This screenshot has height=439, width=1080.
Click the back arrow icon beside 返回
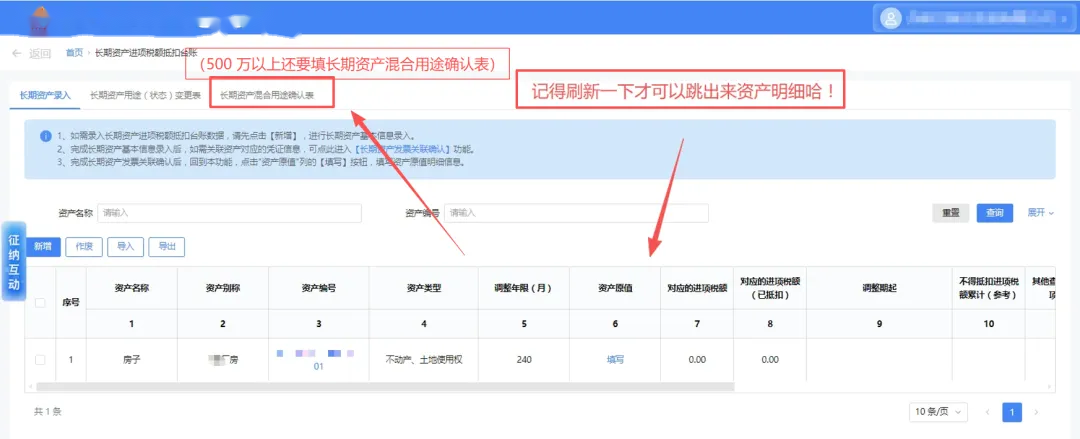point(17,54)
